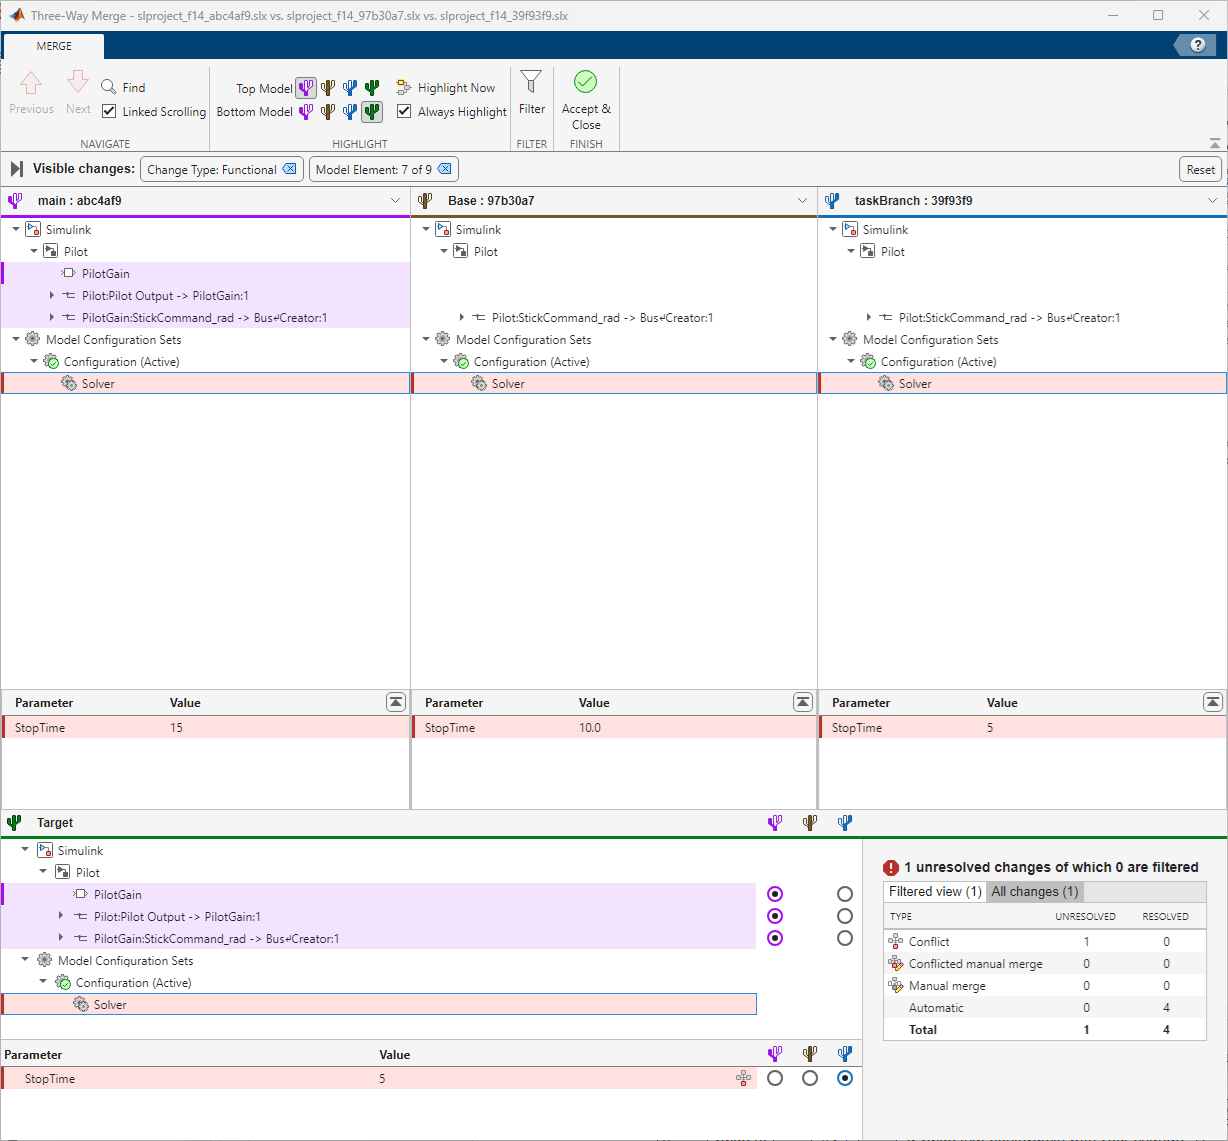
Task: Set Top Model to purple main branch icon
Action: click(x=306, y=88)
